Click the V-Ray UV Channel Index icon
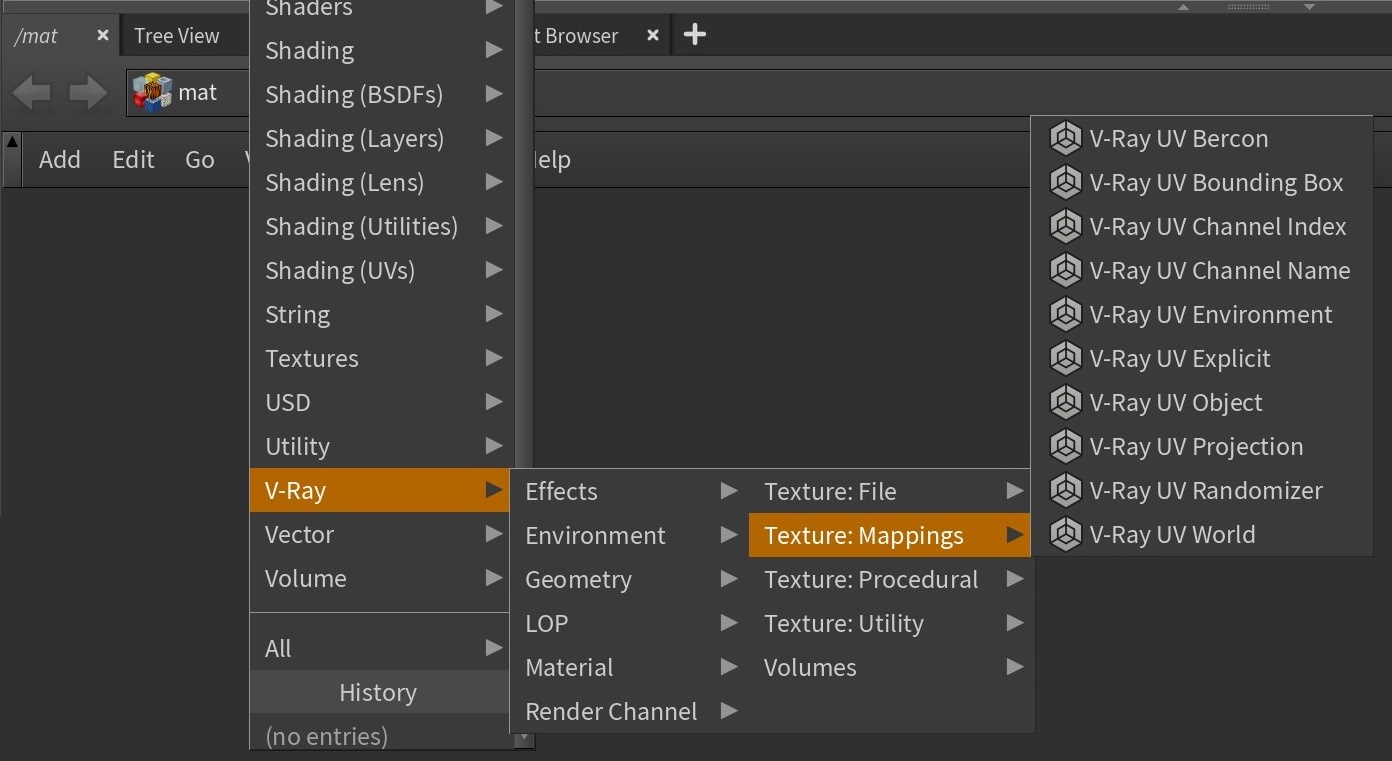Screen dimensions: 1392x761 tap(1065, 226)
